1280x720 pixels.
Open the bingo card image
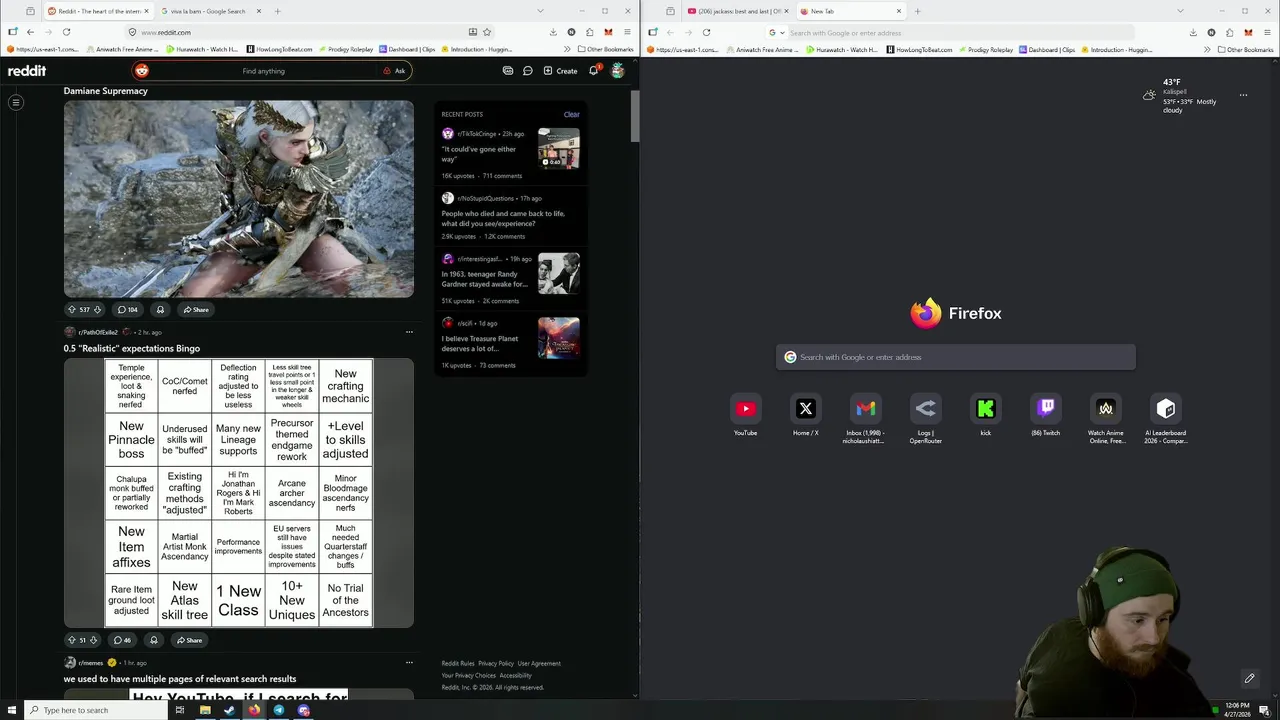pos(239,493)
